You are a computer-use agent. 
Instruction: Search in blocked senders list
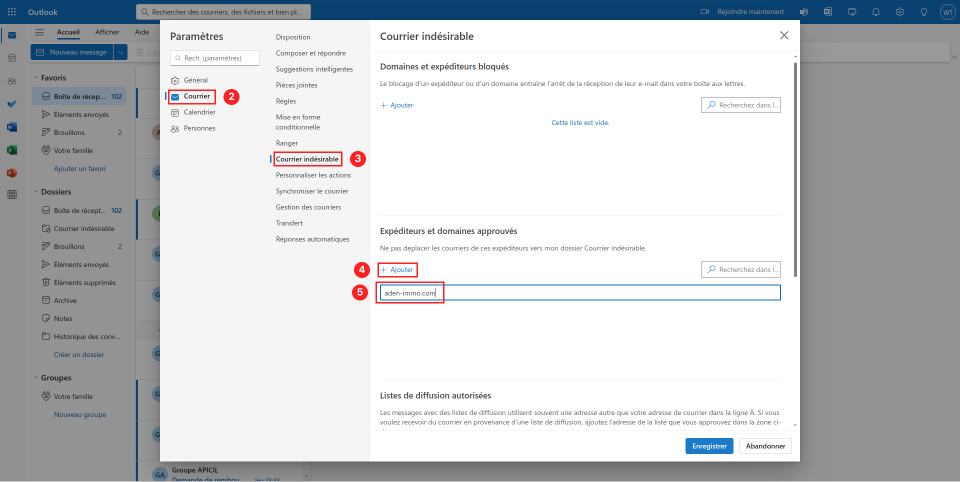(x=741, y=105)
